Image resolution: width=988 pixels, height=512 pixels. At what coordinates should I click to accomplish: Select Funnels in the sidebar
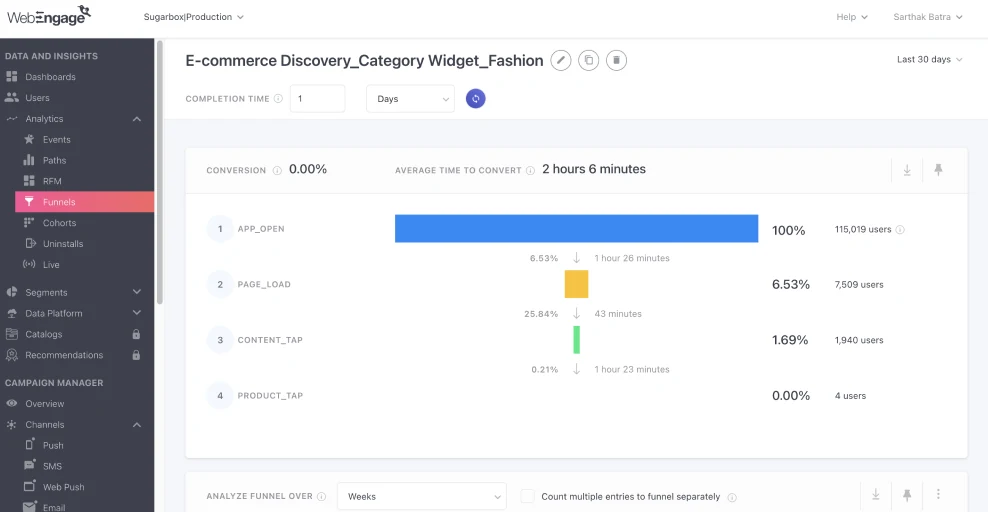coord(84,202)
